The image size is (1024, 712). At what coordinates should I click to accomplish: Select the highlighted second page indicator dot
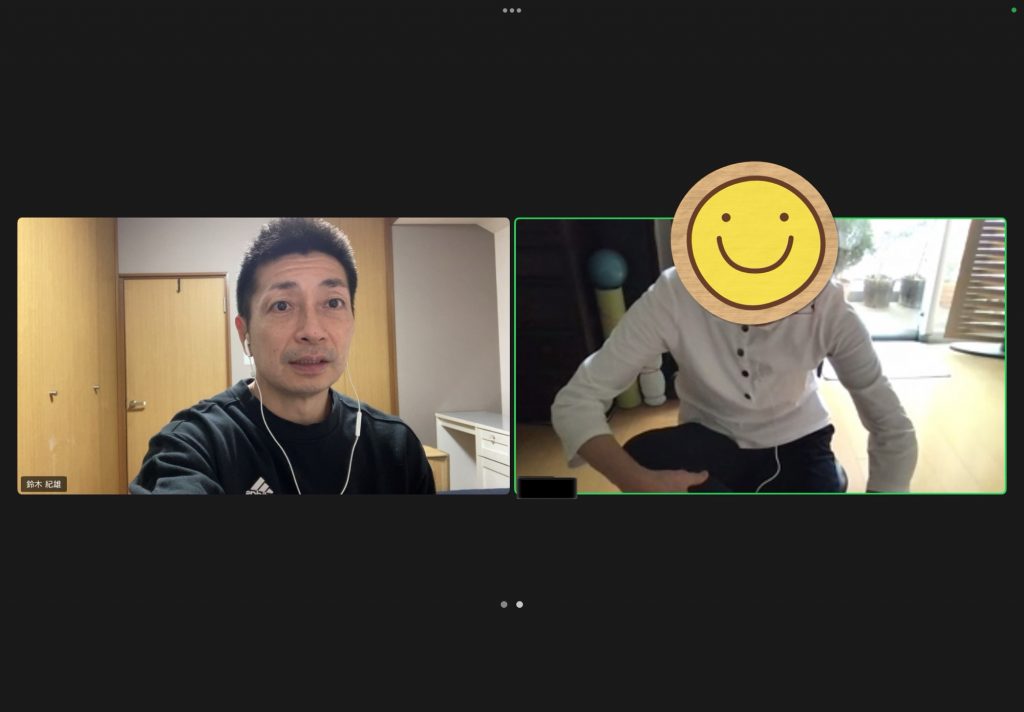tap(519, 604)
